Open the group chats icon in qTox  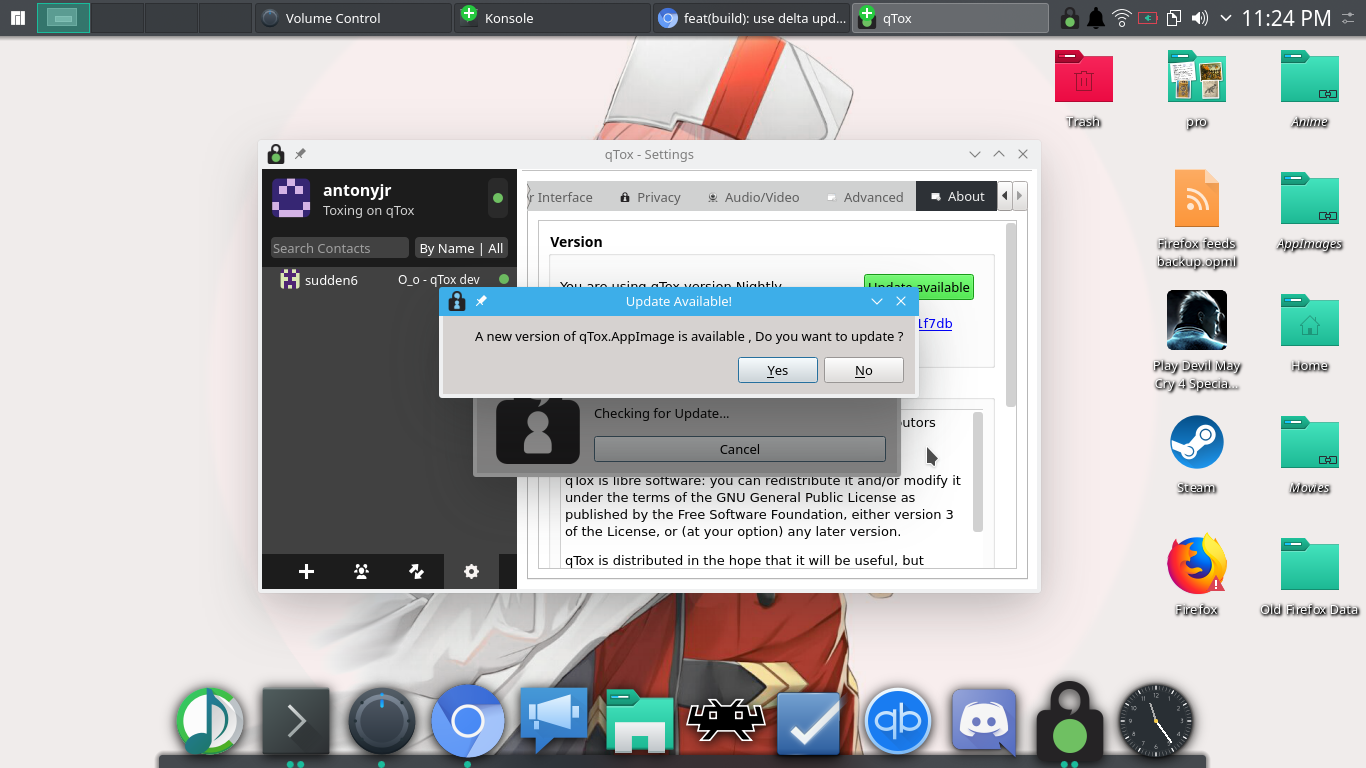pyautogui.click(x=361, y=571)
